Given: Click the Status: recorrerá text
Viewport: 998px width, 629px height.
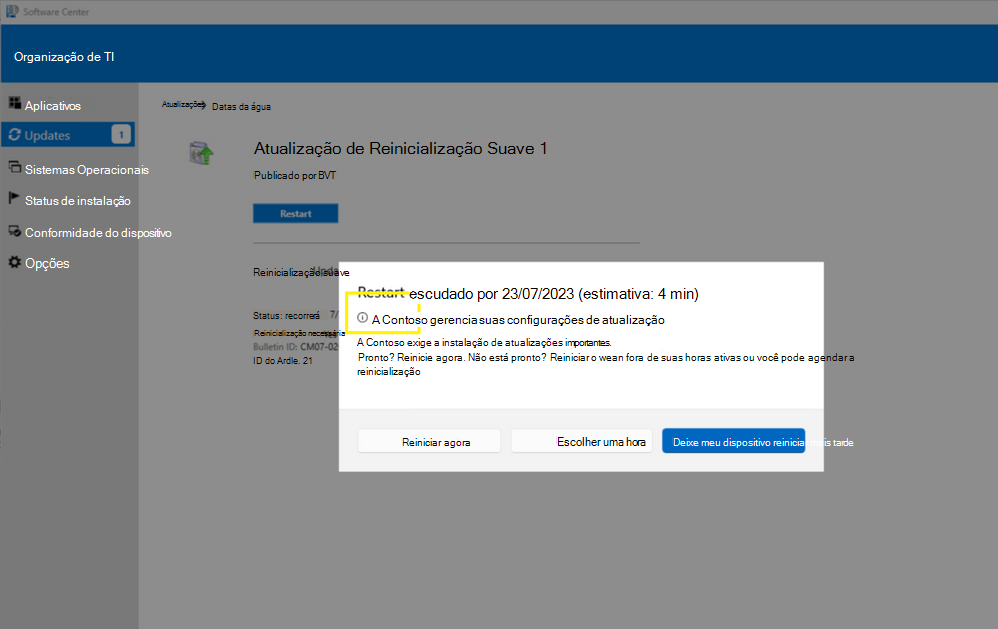Looking at the screenshot, I should pos(286,316).
